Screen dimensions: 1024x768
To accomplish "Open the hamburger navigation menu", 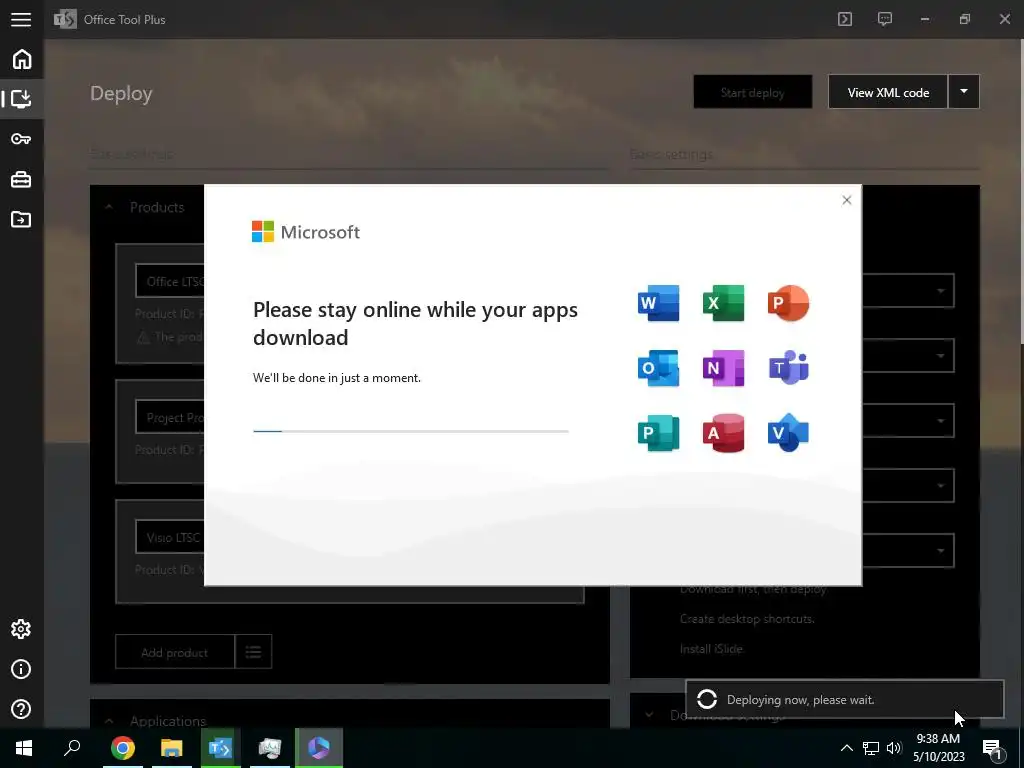I will 21,20.
